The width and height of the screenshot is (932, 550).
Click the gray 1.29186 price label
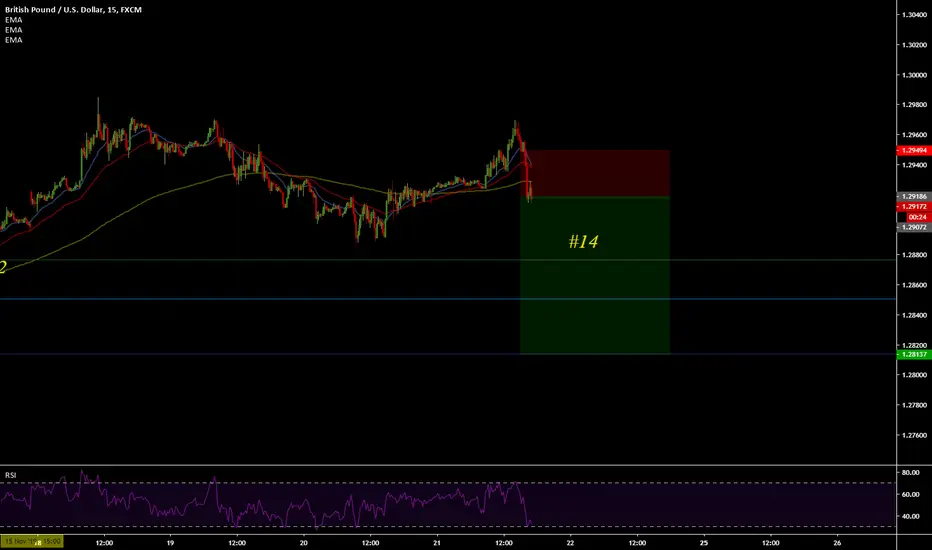pyautogui.click(x=914, y=196)
